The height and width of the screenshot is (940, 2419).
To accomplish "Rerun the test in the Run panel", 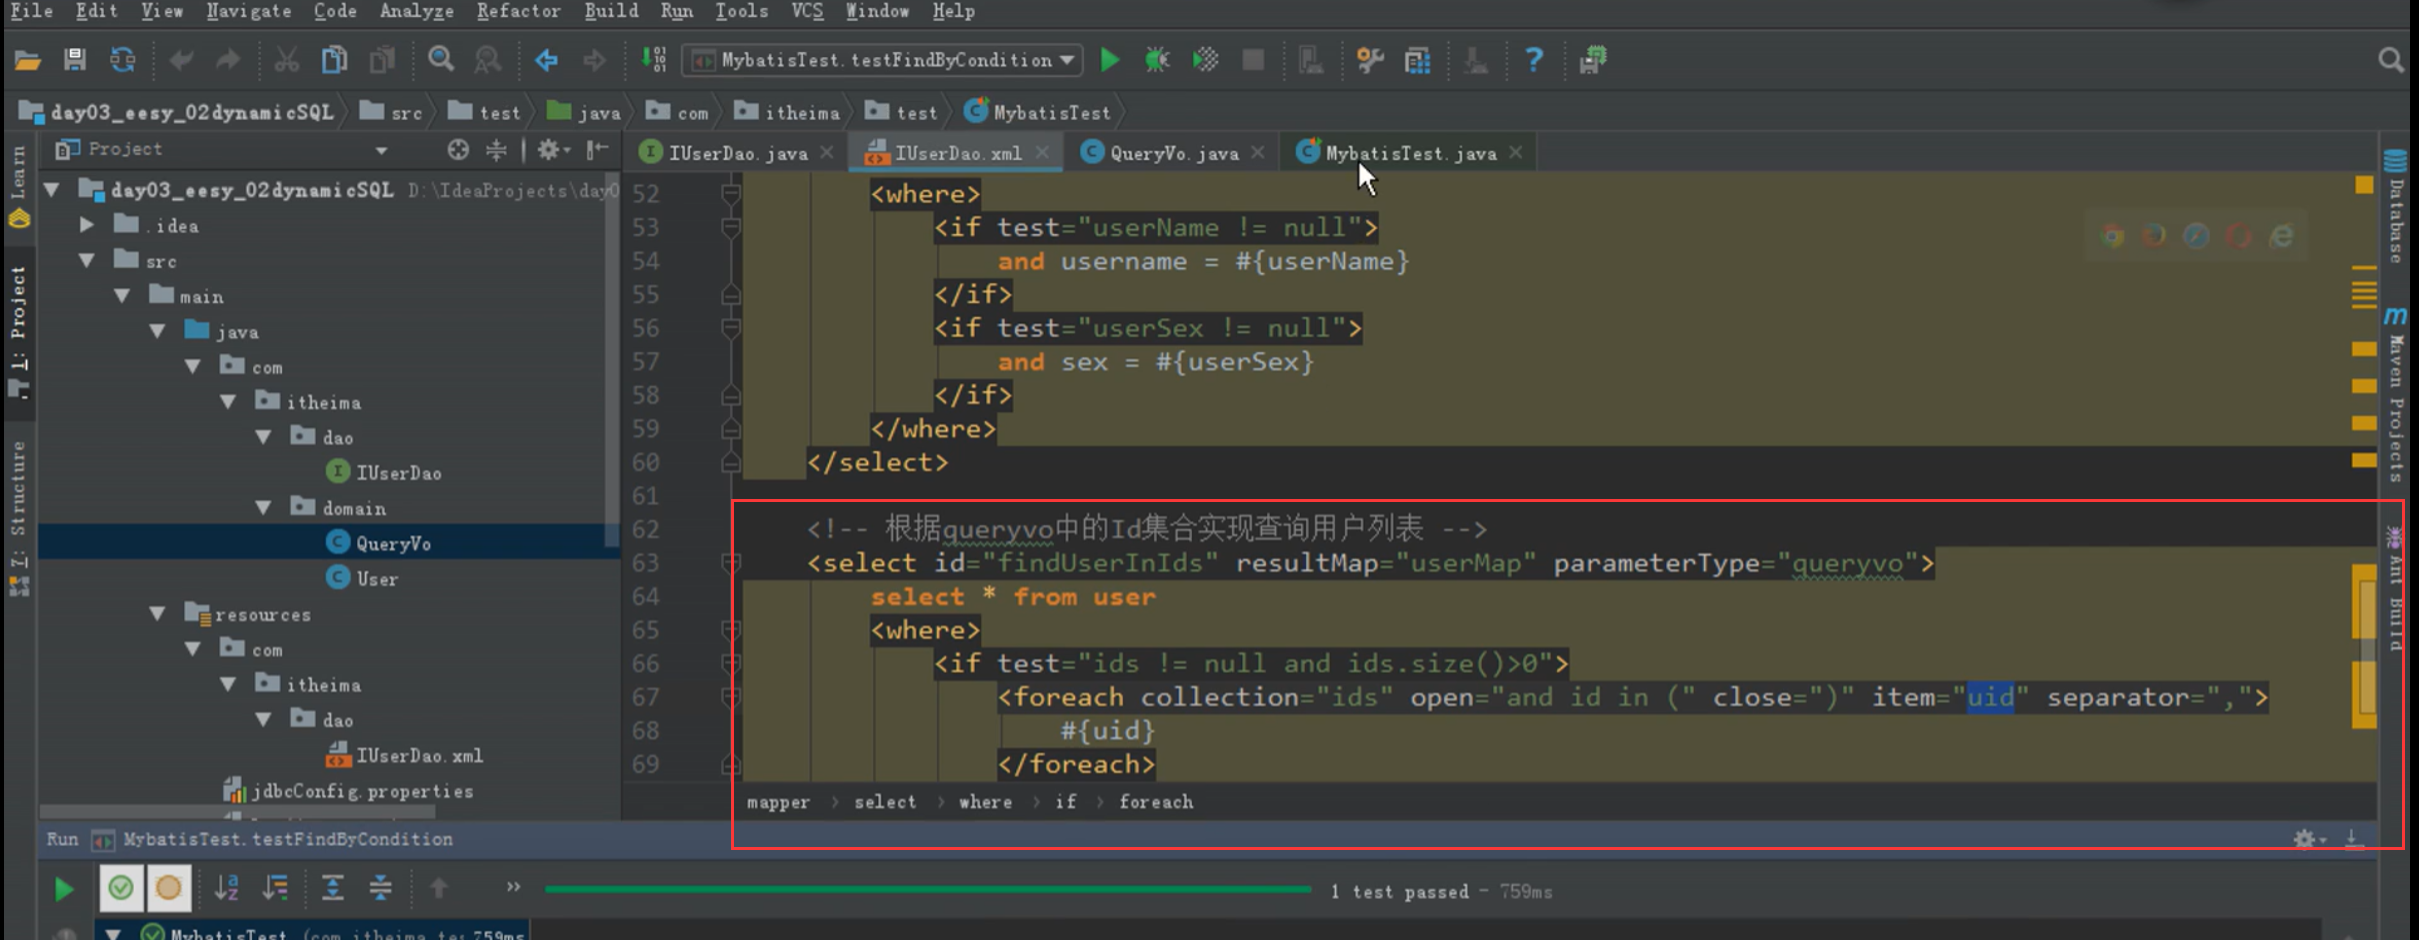I will coord(63,888).
